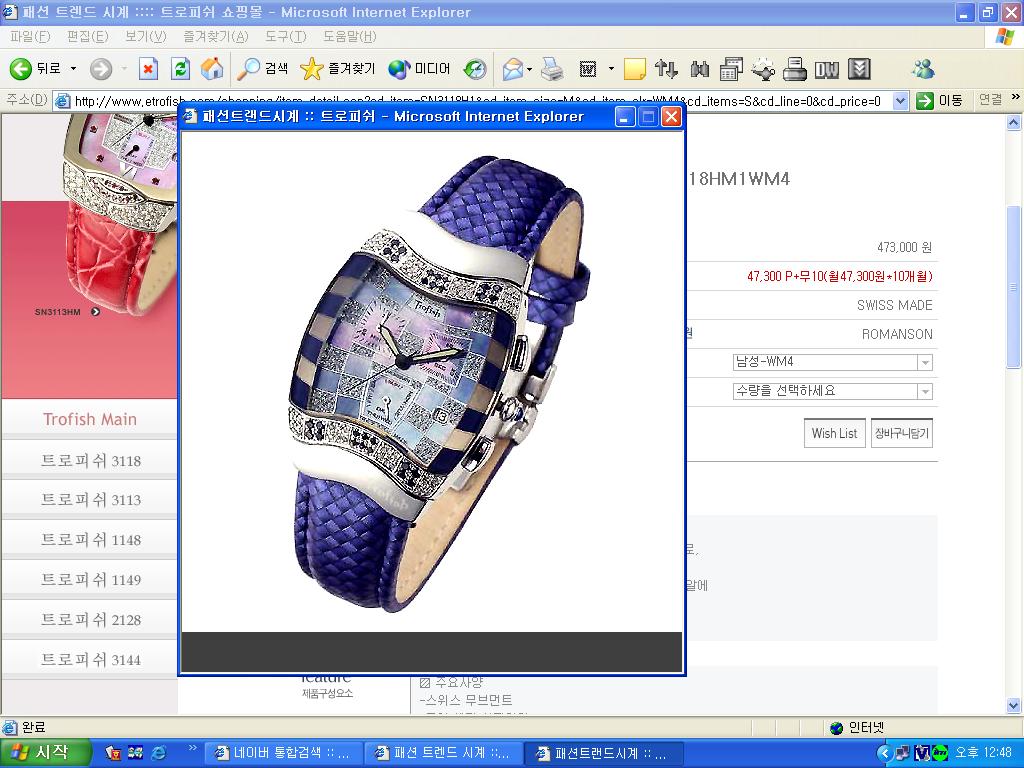The height and width of the screenshot is (768, 1024).
Task: Open the Back button history dropdown arrow
Action: 73,69
